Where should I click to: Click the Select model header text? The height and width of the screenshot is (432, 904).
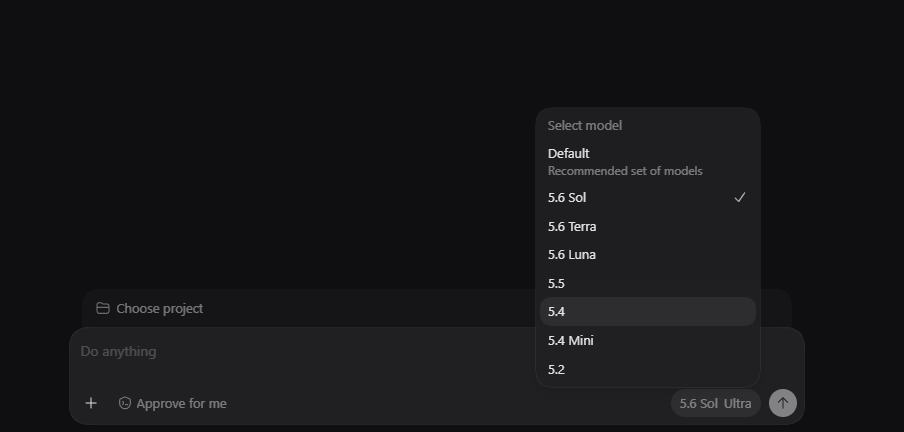pyautogui.click(x=585, y=125)
